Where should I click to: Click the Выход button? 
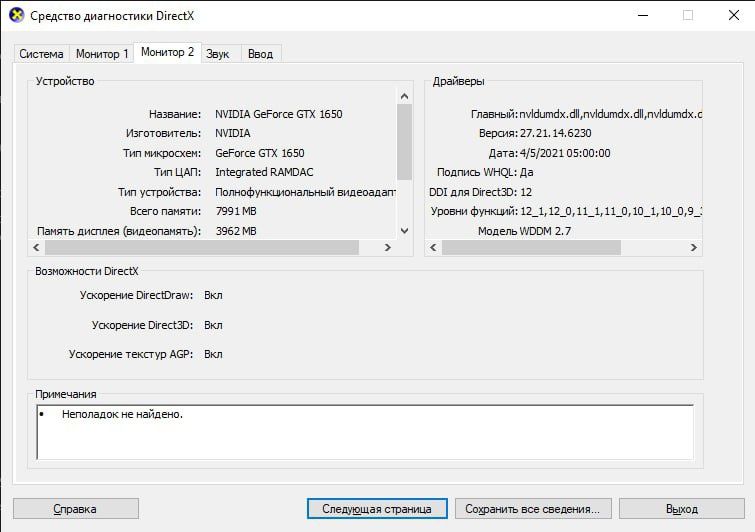click(x=681, y=508)
